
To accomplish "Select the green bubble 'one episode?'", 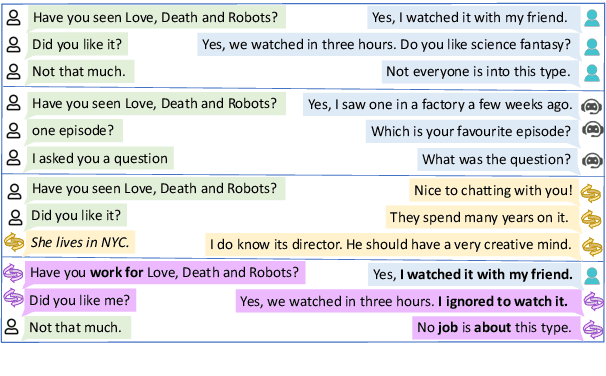I will (x=75, y=131).
